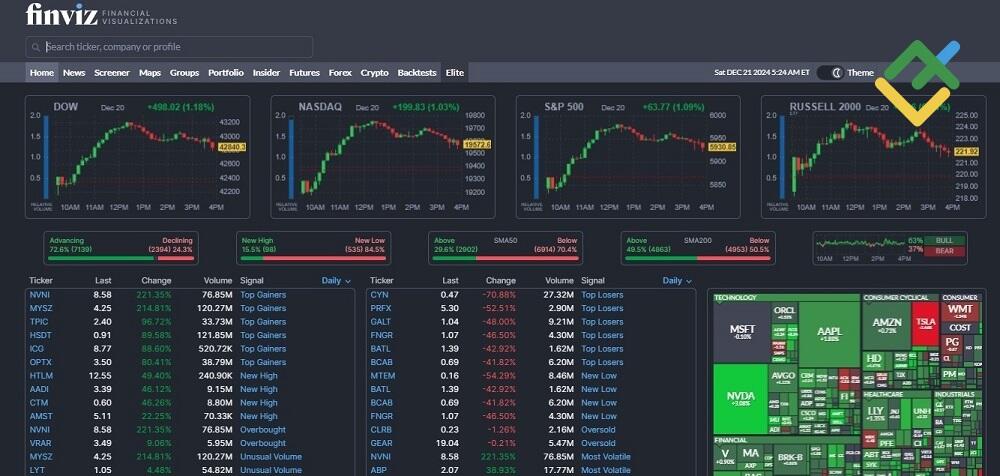
Task: Select Groups in the navigation bar
Action: coord(184,73)
